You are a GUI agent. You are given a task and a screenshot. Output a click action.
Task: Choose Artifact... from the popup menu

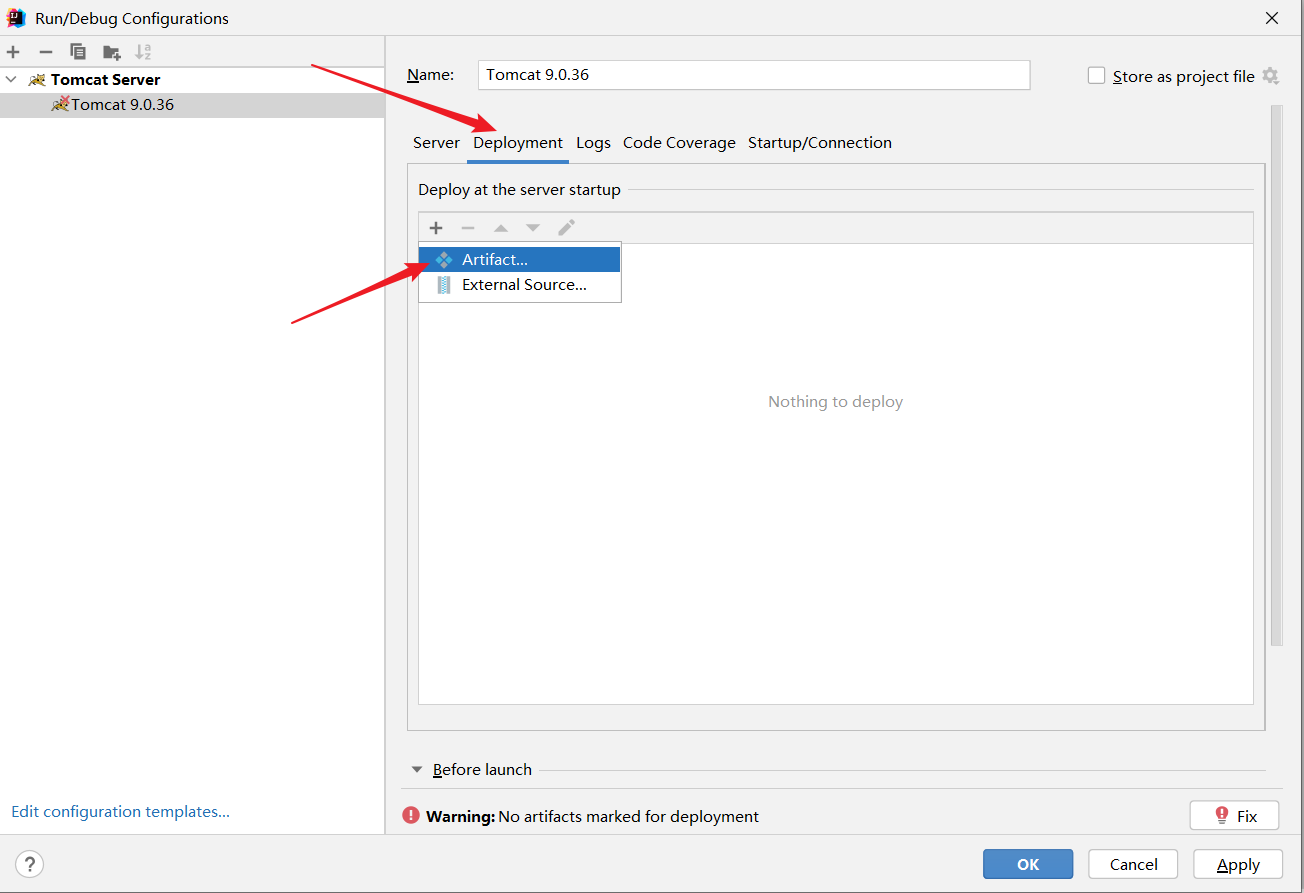(520, 260)
